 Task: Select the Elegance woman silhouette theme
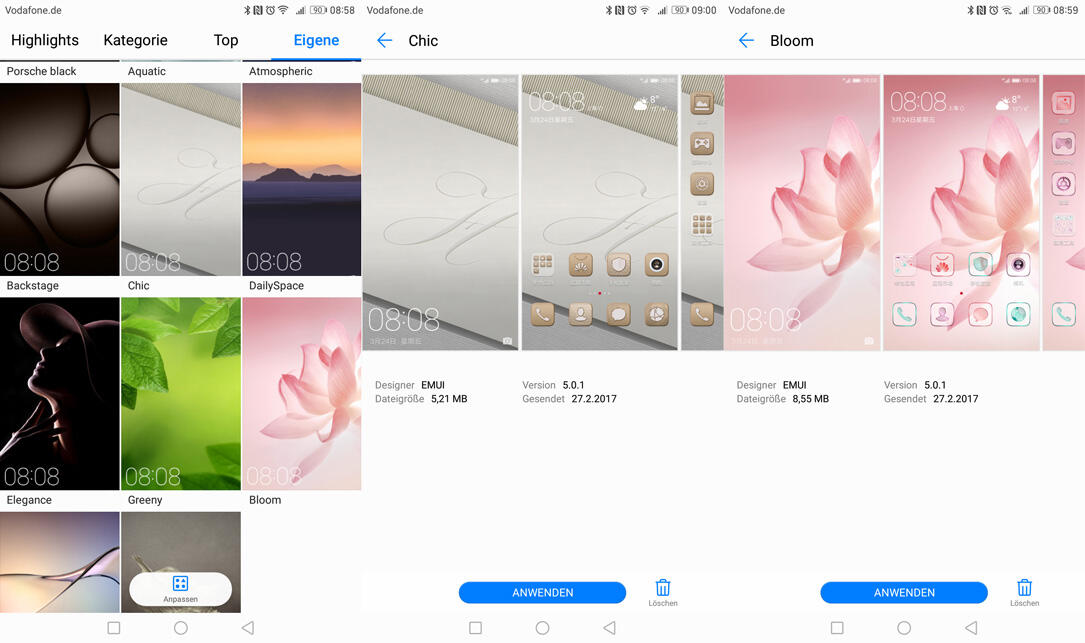(60, 393)
